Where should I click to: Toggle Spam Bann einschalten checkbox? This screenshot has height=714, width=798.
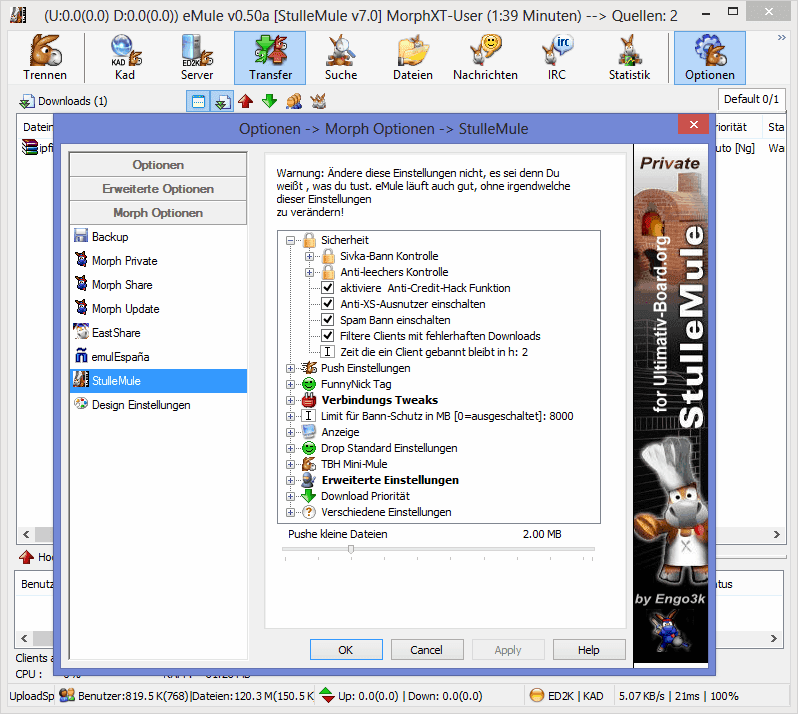tap(328, 320)
